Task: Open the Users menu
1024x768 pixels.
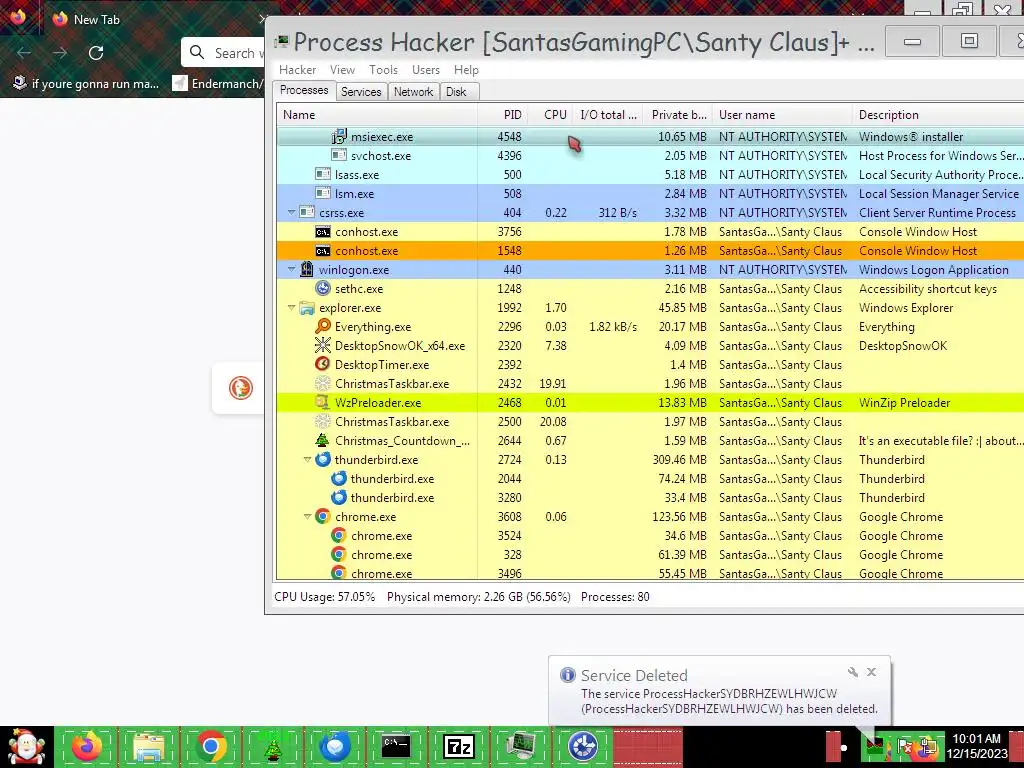Action: pyautogui.click(x=426, y=70)
